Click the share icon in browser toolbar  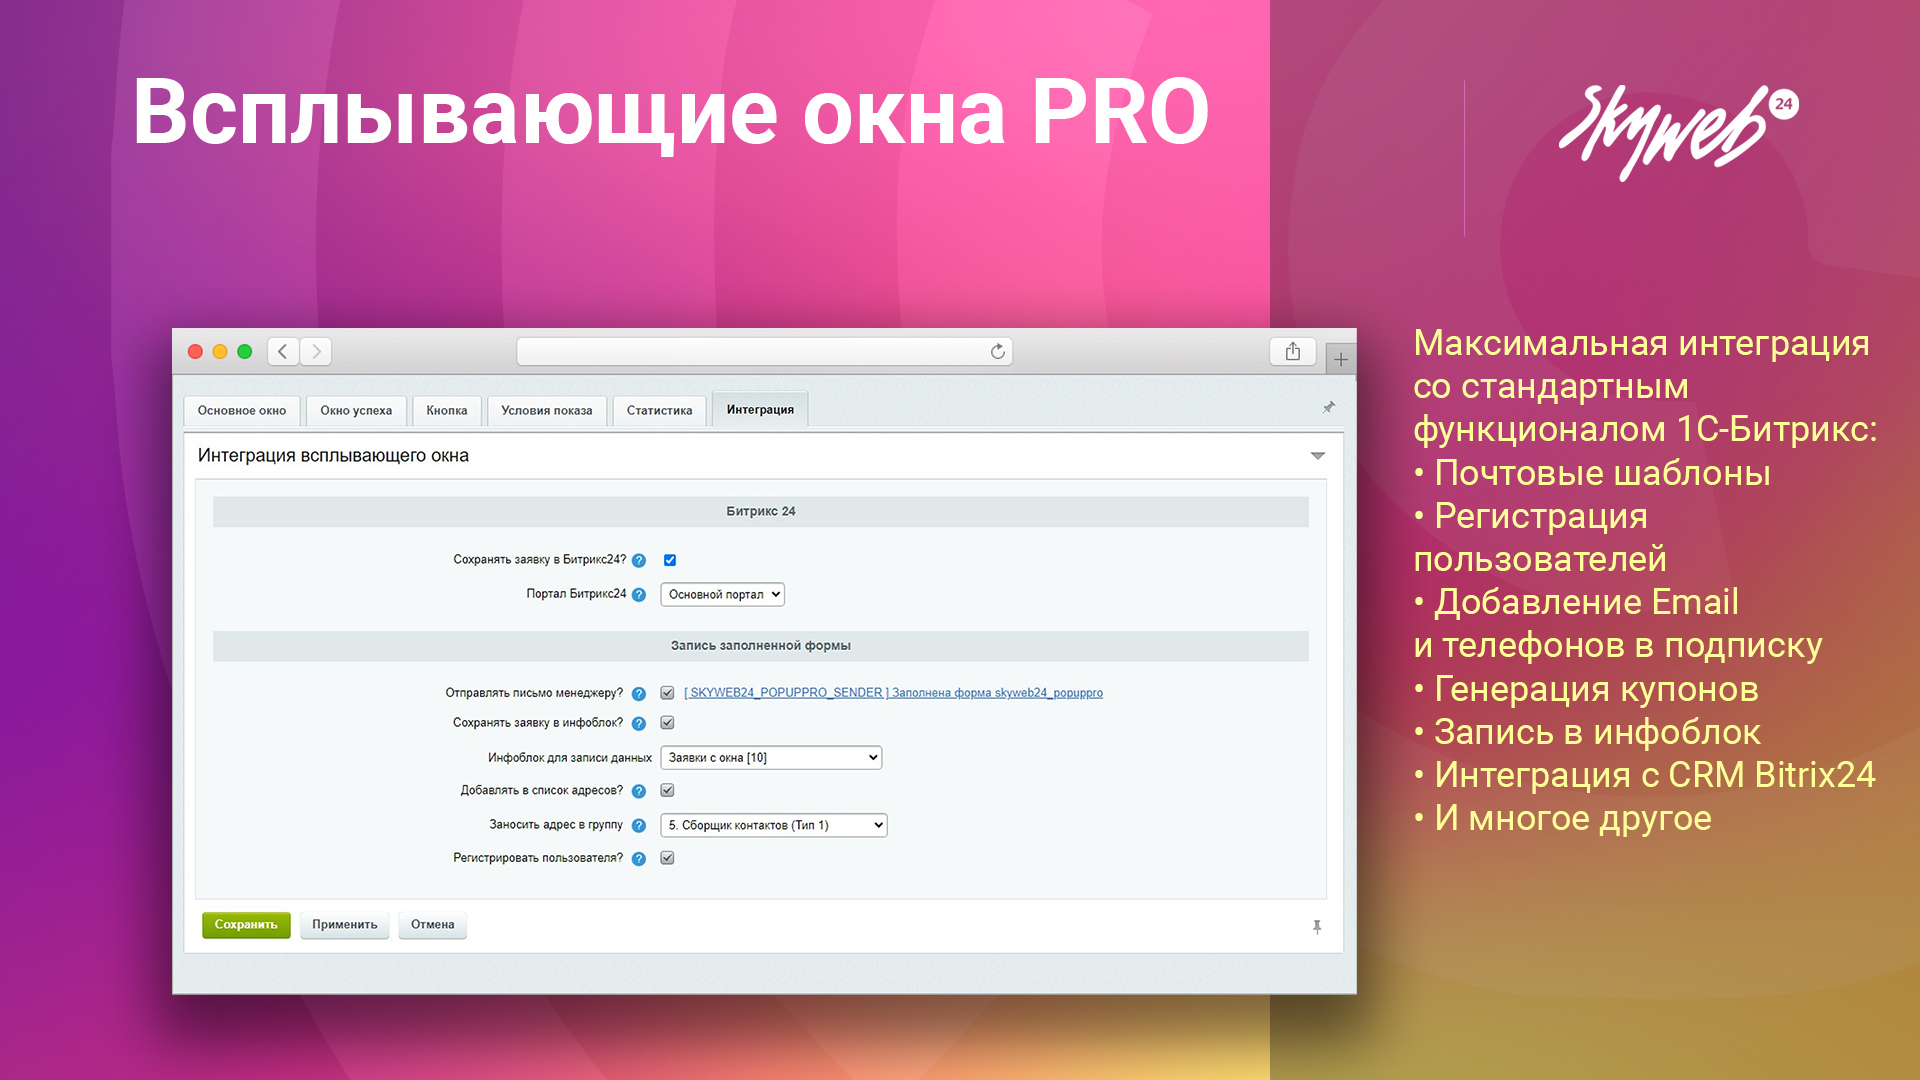1292,351
